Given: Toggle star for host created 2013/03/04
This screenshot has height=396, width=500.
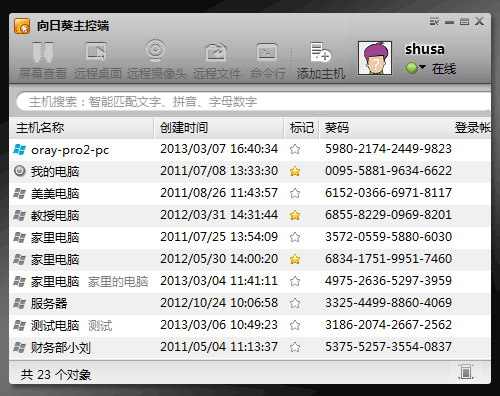Looking at the screenshot, I should click(295, 281).
